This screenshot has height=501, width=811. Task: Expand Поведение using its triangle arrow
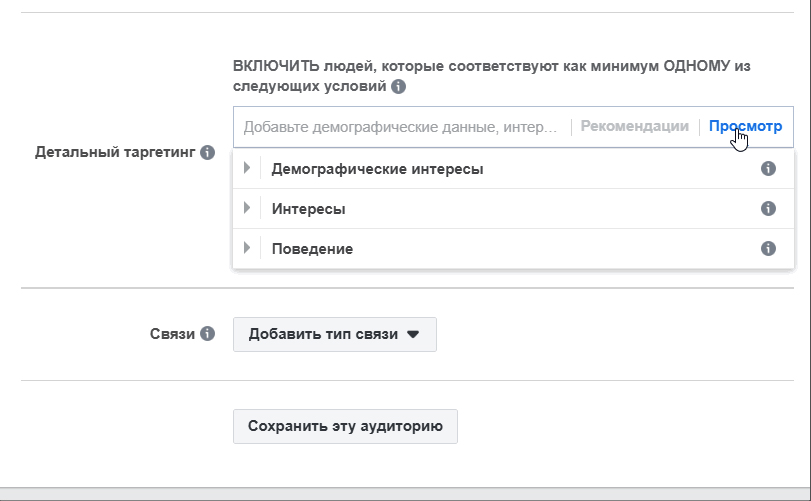pos(247,248)
